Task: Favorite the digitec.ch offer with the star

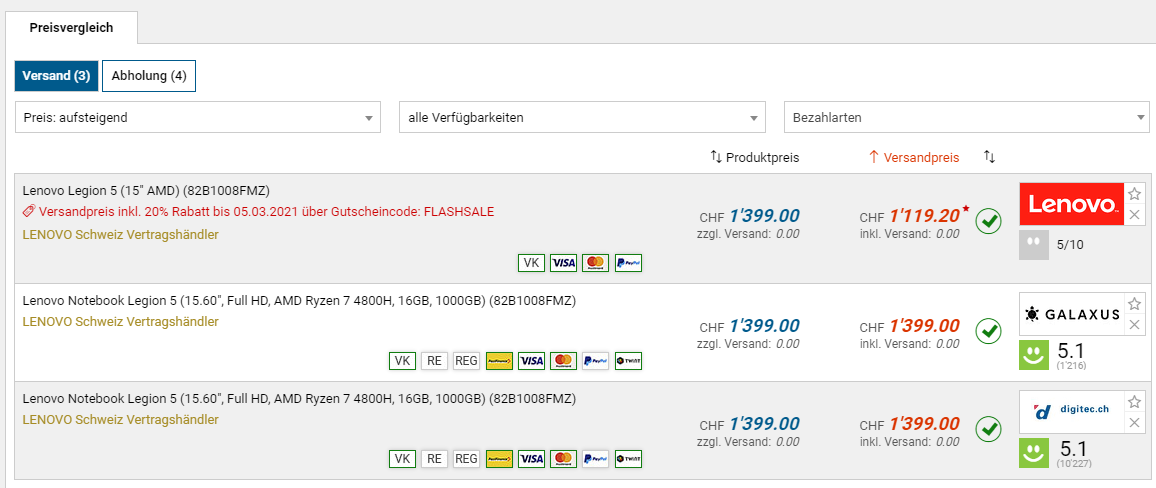Action: pyautogui.click(x=1135, y=402)
